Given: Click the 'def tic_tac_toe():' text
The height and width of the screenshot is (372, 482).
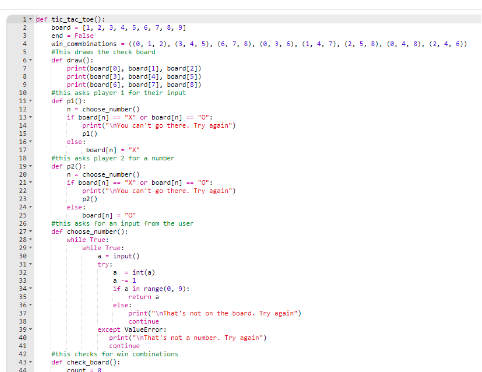Looking at the screenshot, I should pos(70,20).
